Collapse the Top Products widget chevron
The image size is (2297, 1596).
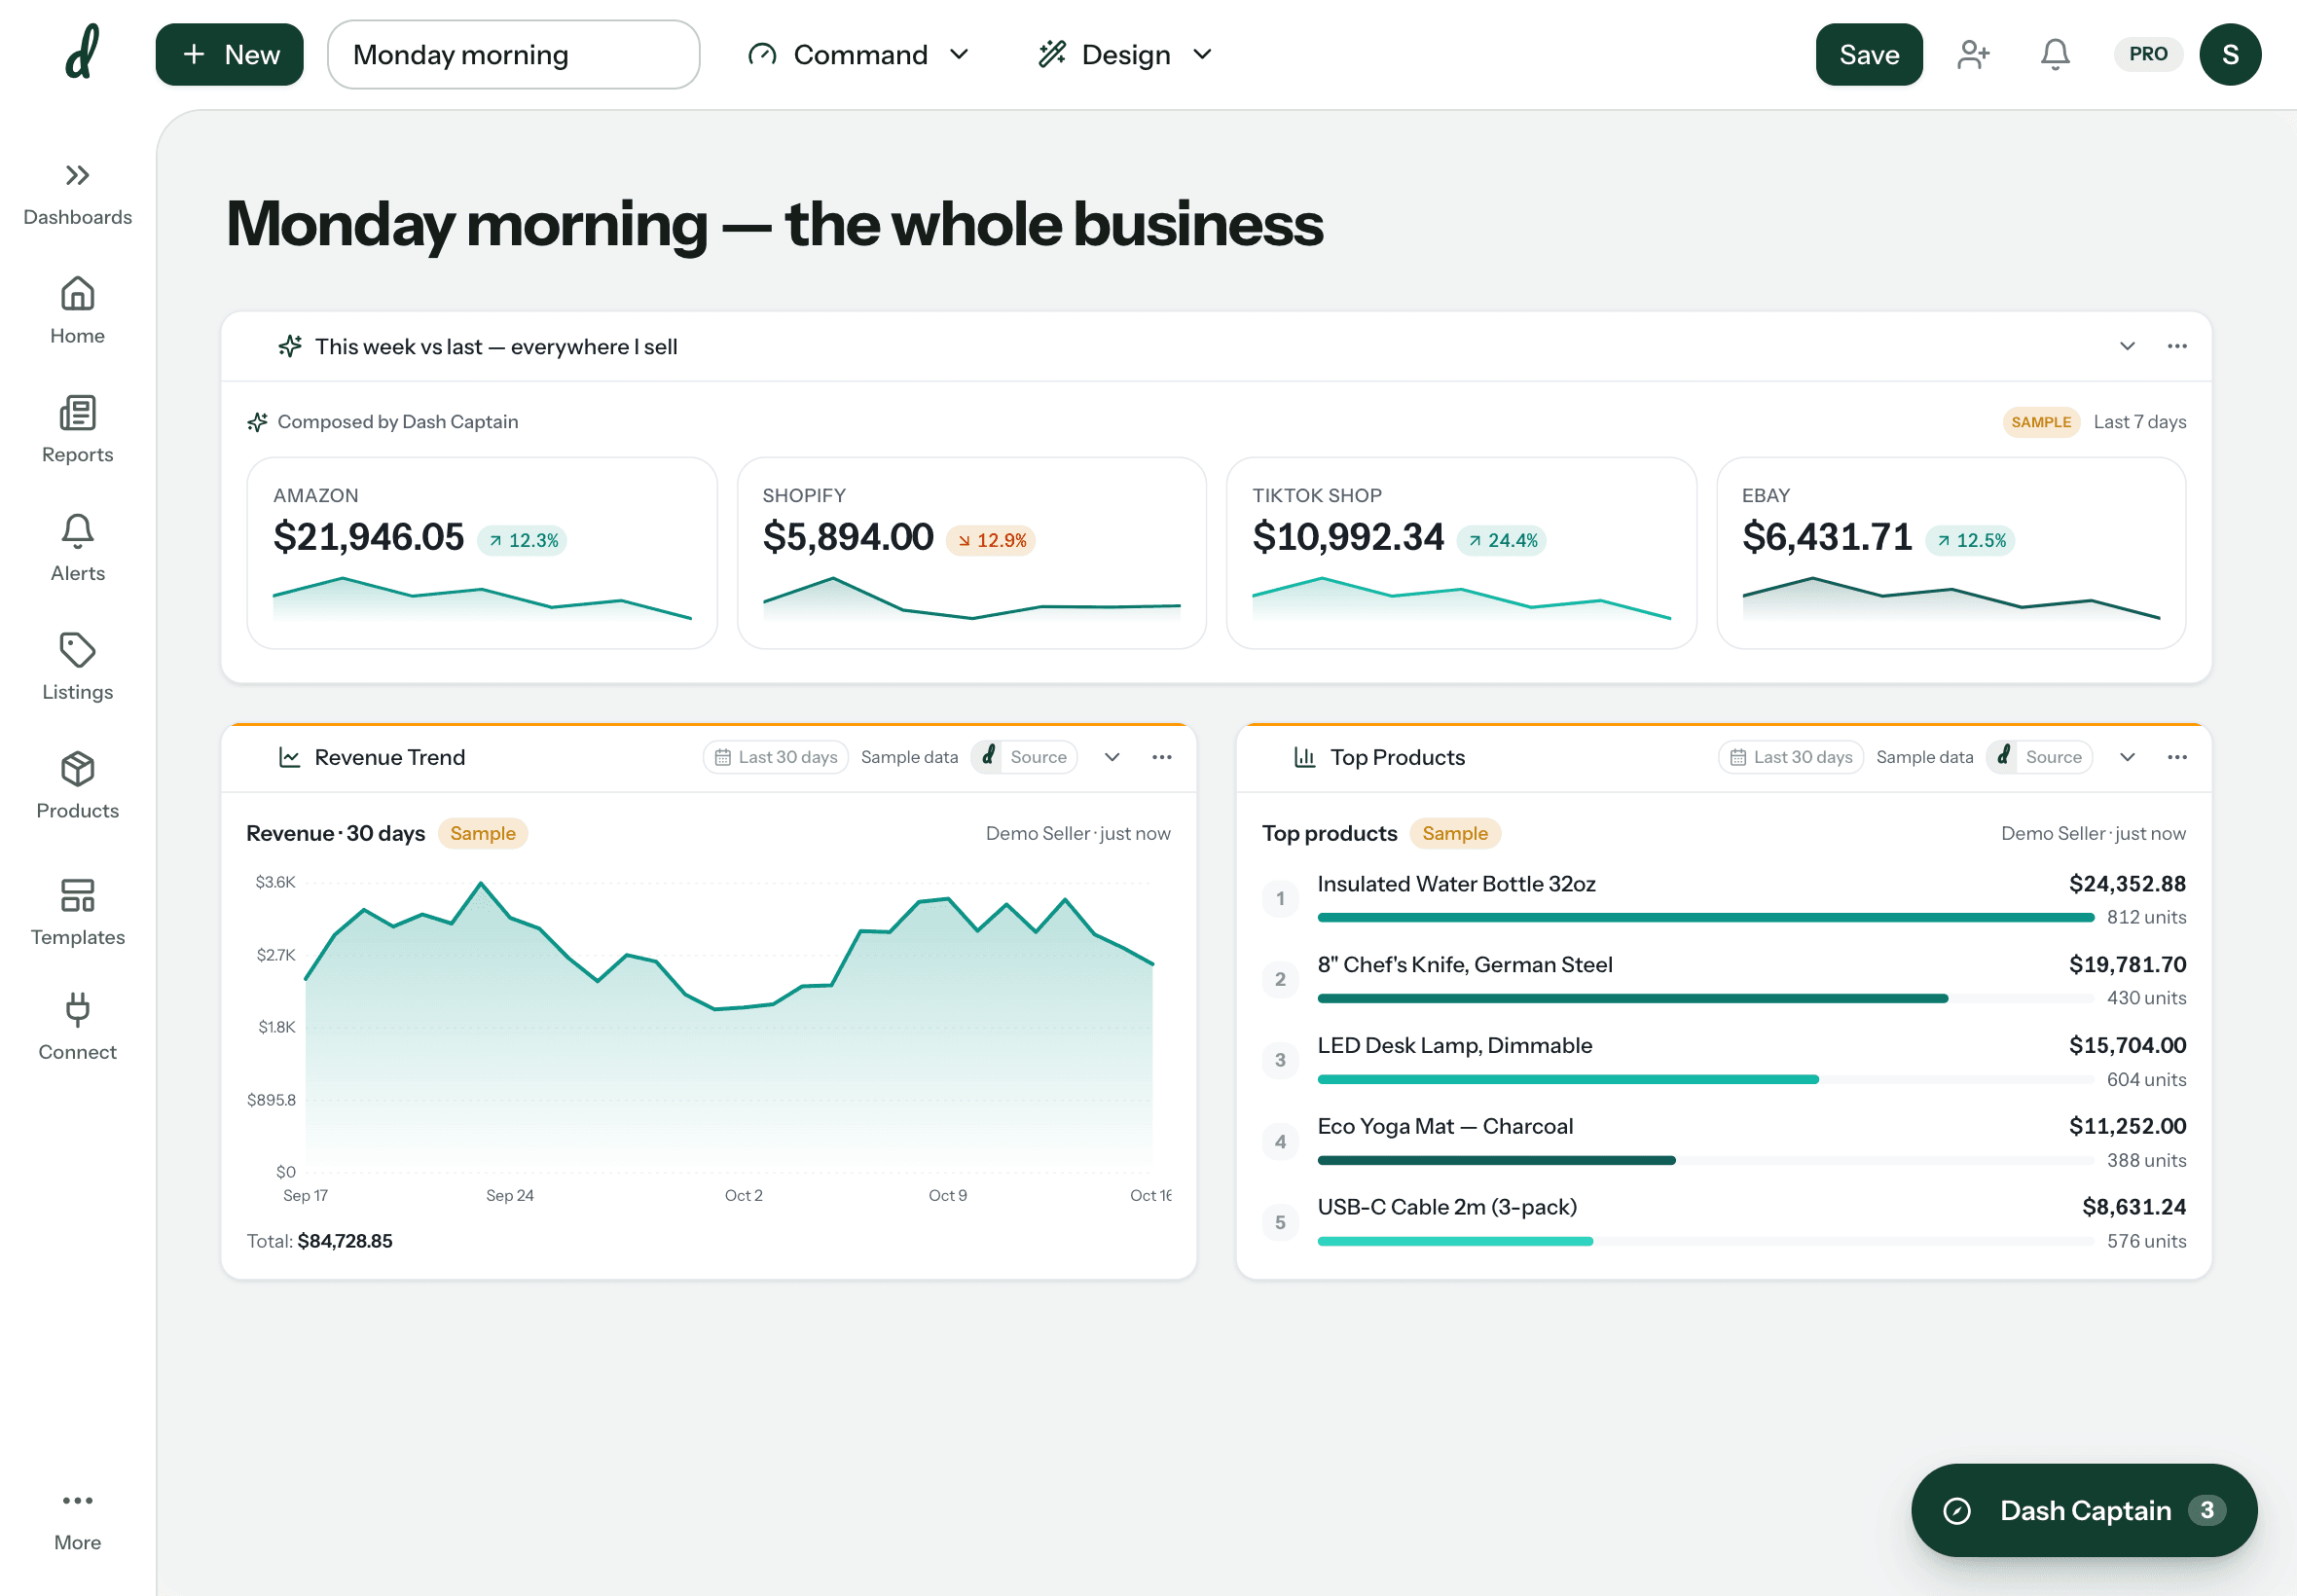point(2127,757)
